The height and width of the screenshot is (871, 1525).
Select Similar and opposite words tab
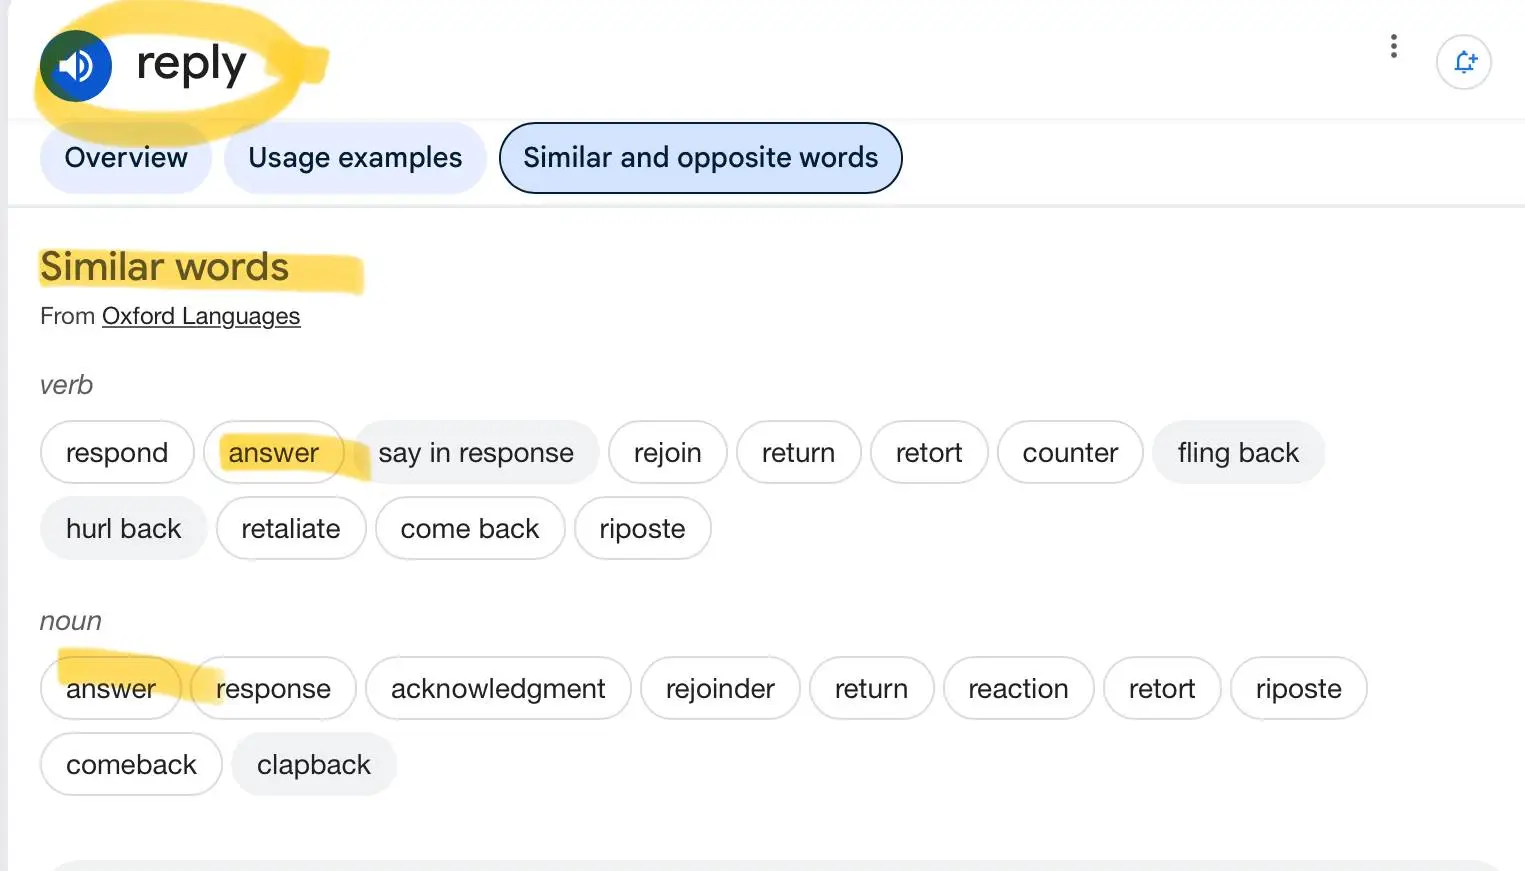tap(700, 158)
